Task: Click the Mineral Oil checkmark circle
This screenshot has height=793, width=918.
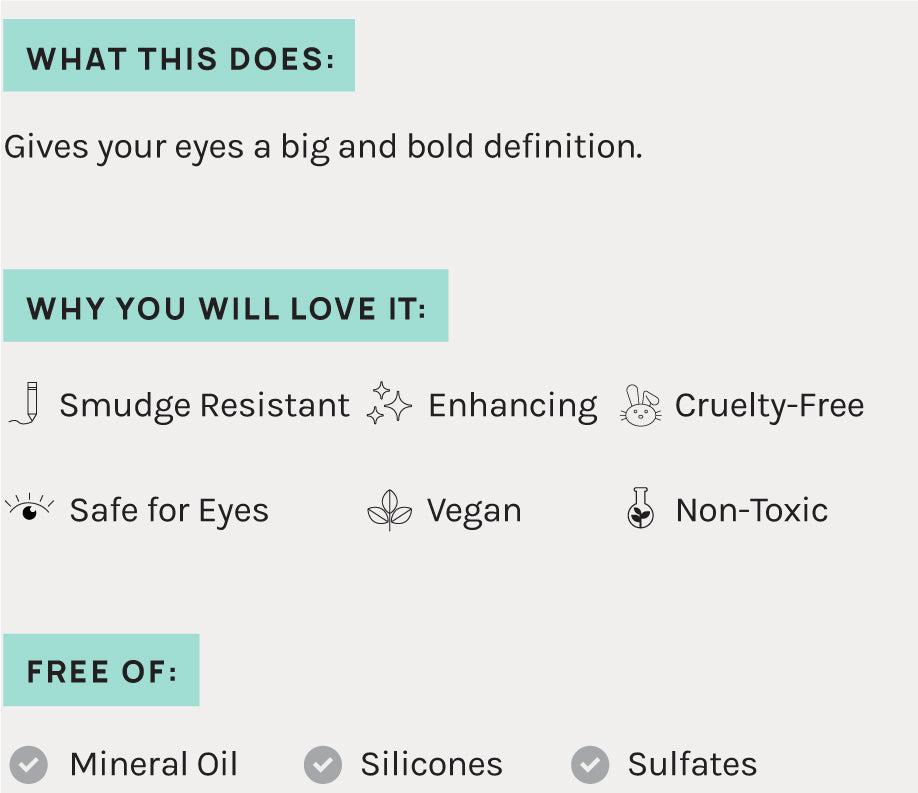Action: point(29,765)
